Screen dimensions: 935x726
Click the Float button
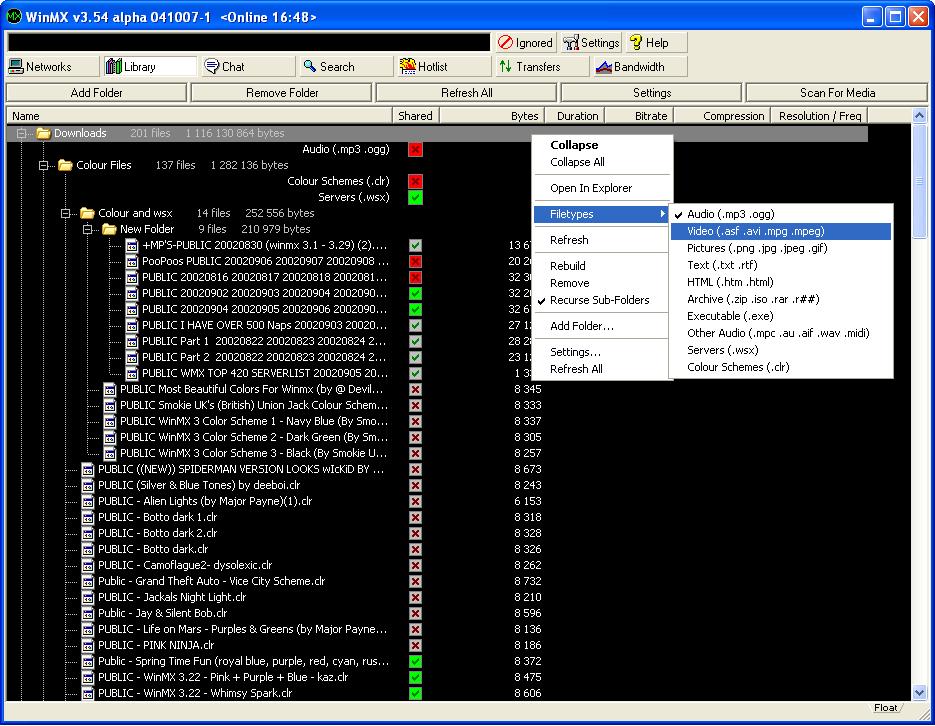pyautogui.click(x=886, y=708)
